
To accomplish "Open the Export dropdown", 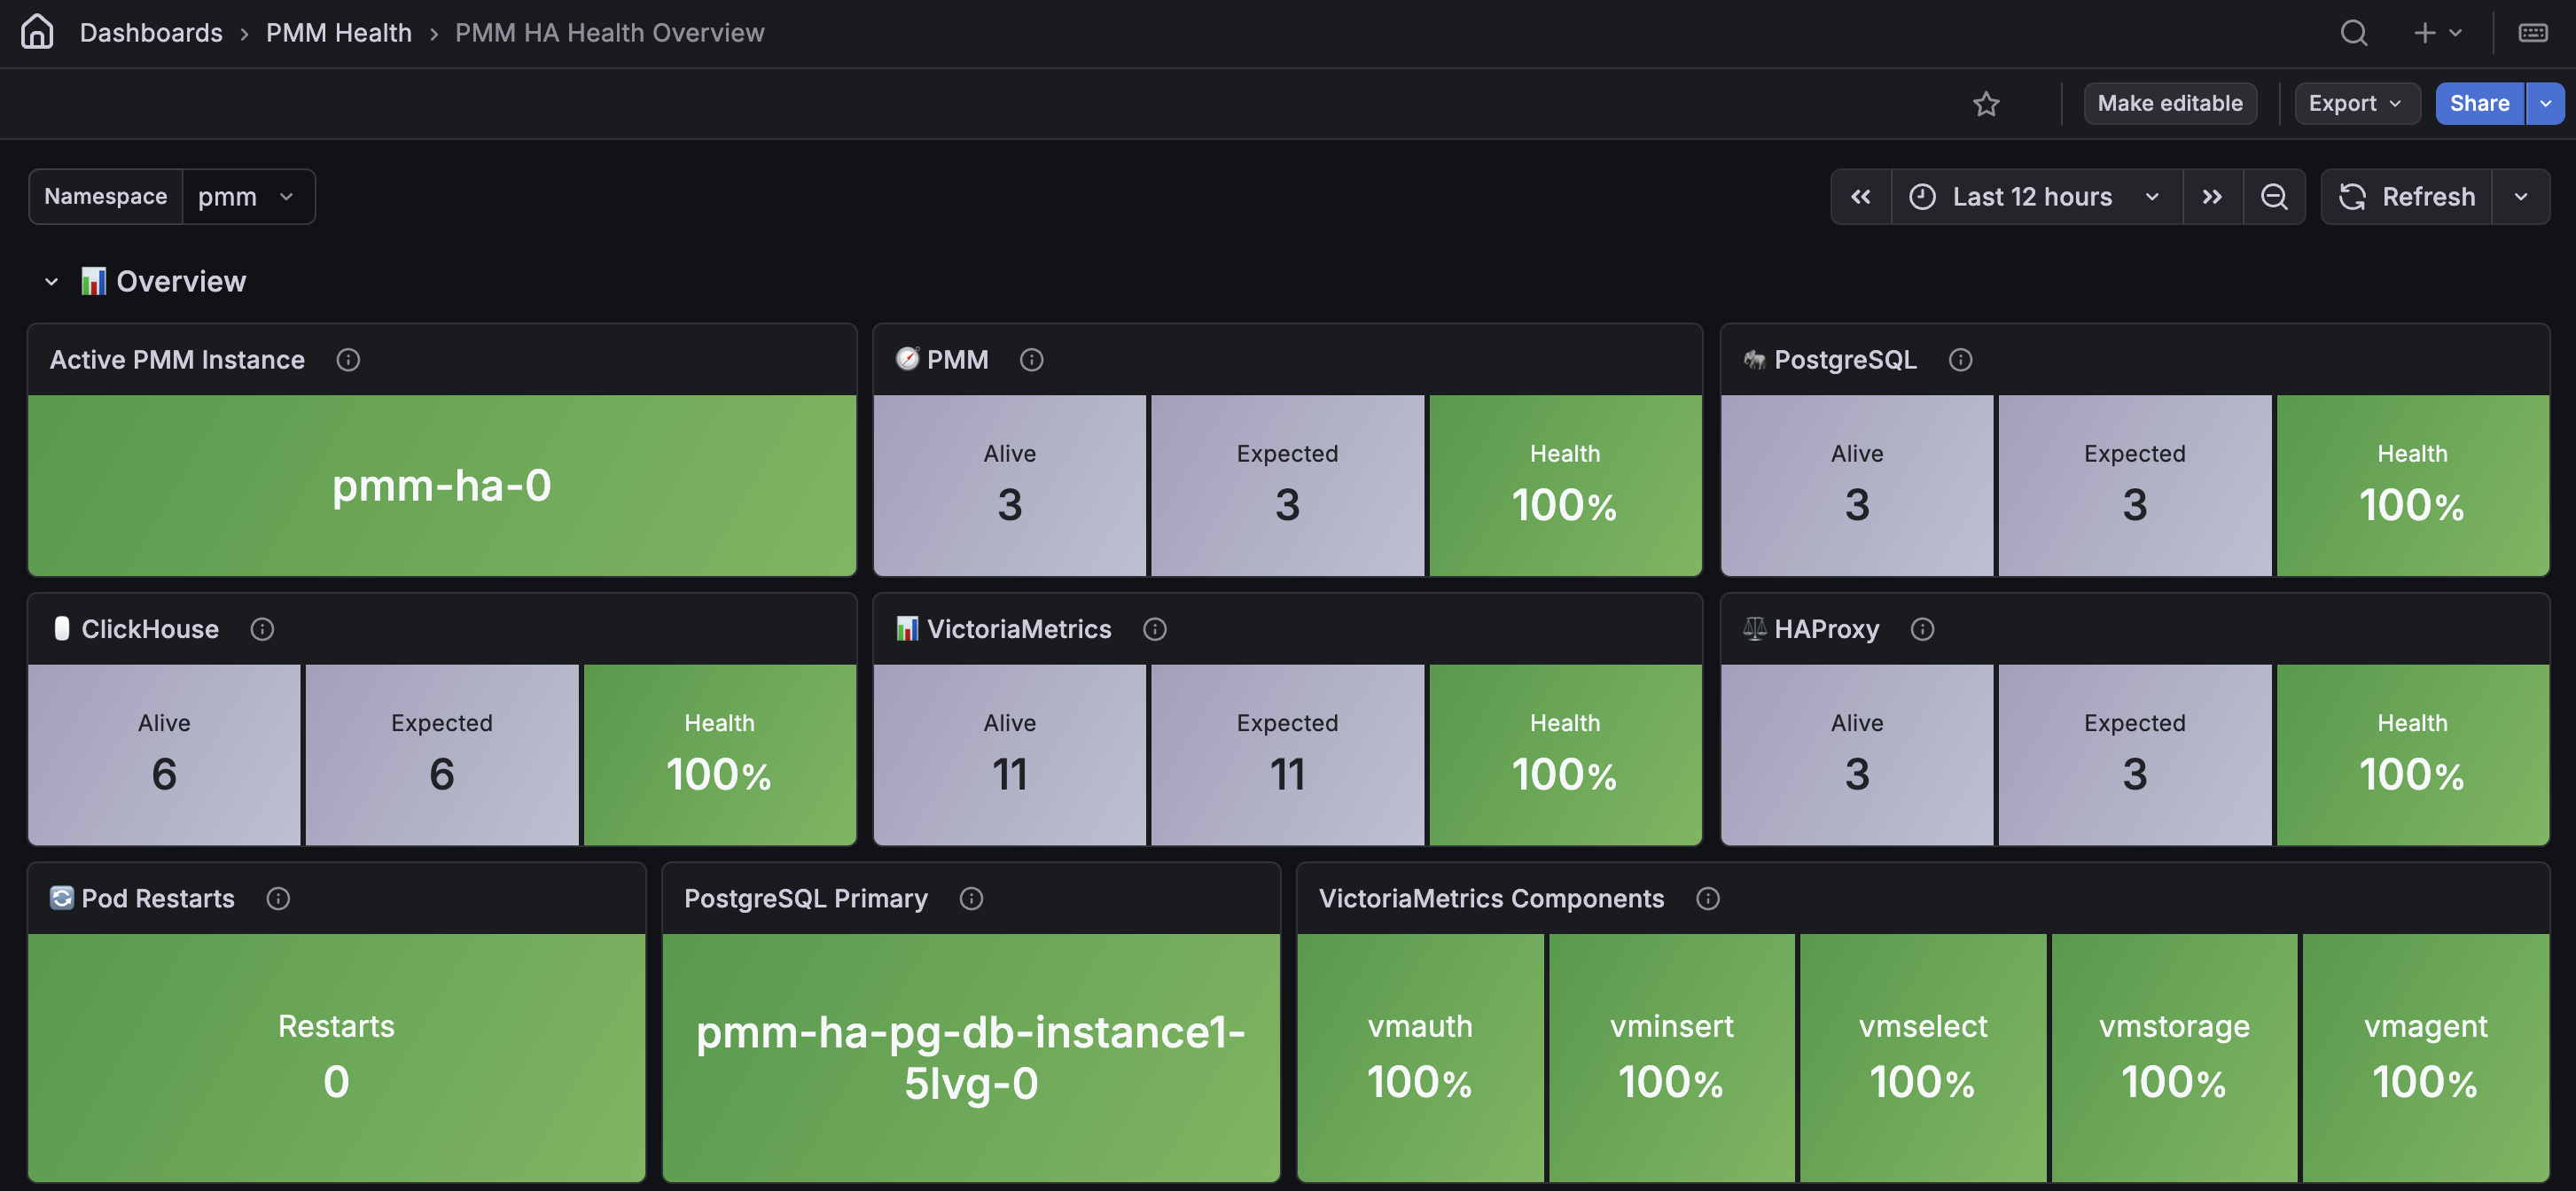I will pyautogui.click(x=2357, y=104).
